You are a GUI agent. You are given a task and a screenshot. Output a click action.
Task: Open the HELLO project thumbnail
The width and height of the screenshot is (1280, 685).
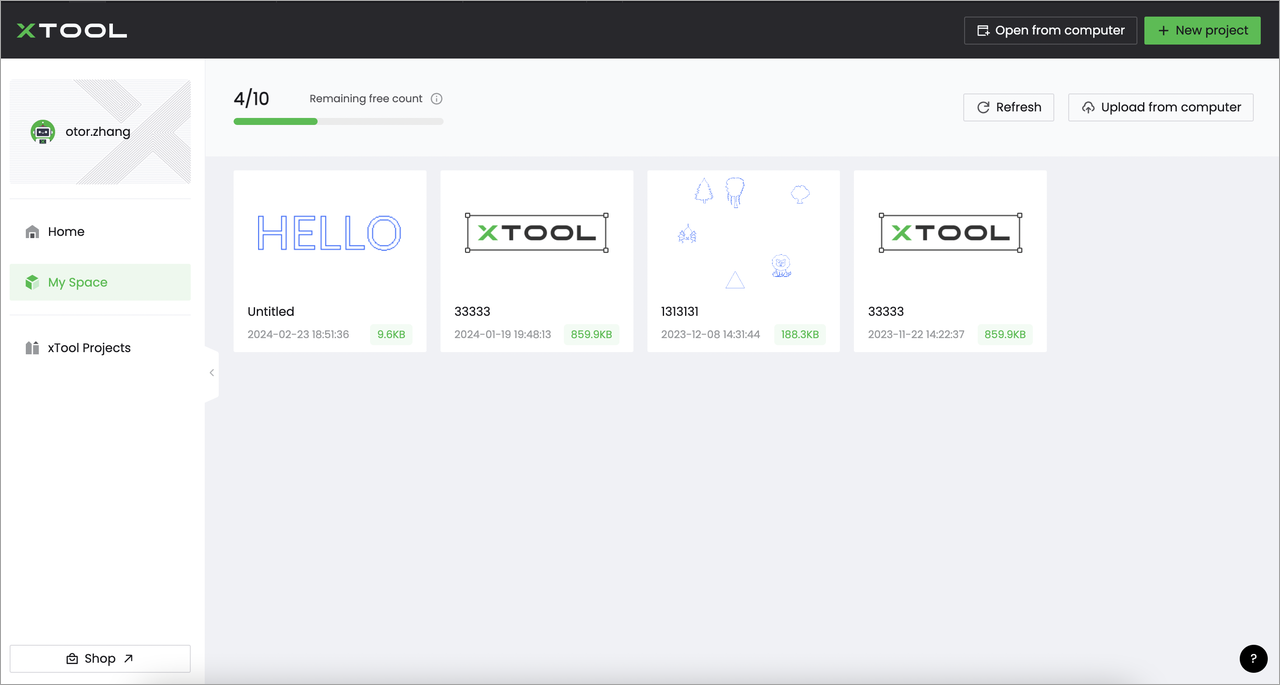pyautogui.click(x=330, y=232)
